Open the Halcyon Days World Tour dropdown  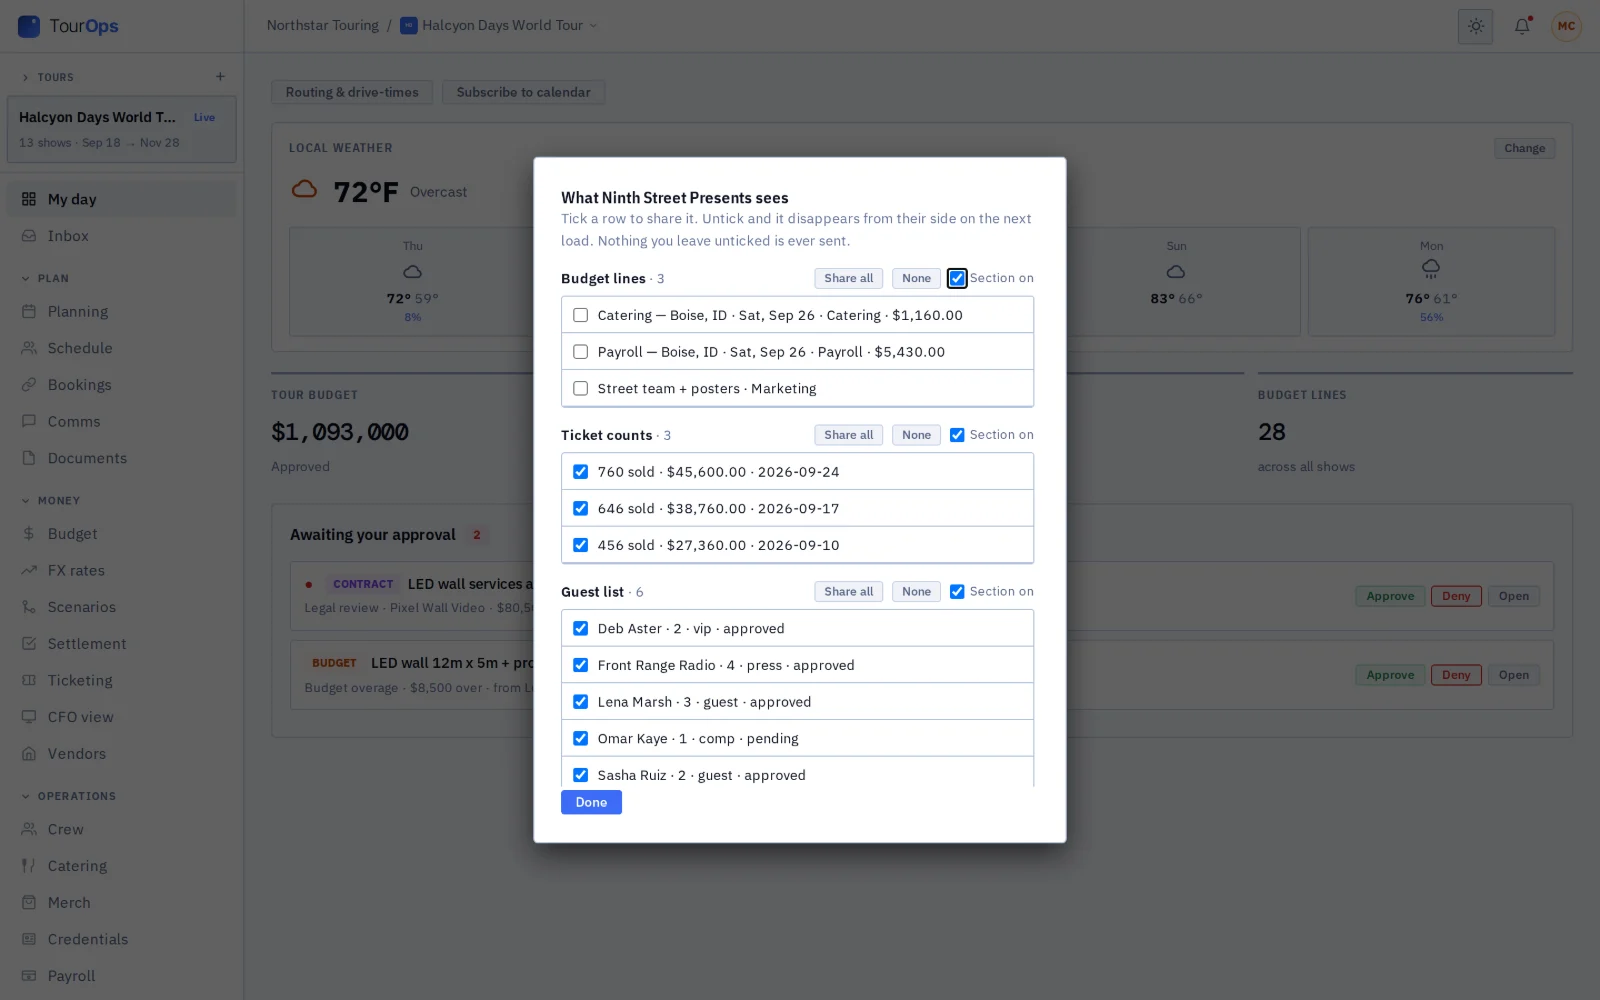click(499, 26)
